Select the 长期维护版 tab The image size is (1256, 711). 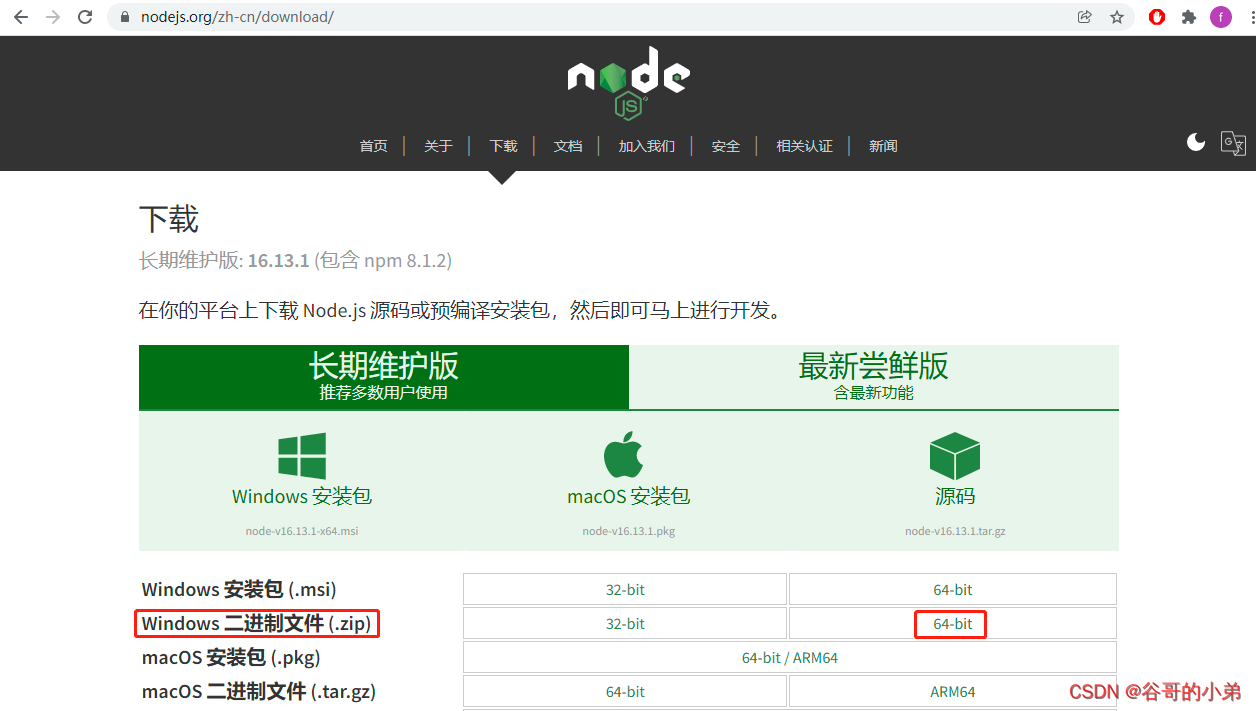click(384, 377)
